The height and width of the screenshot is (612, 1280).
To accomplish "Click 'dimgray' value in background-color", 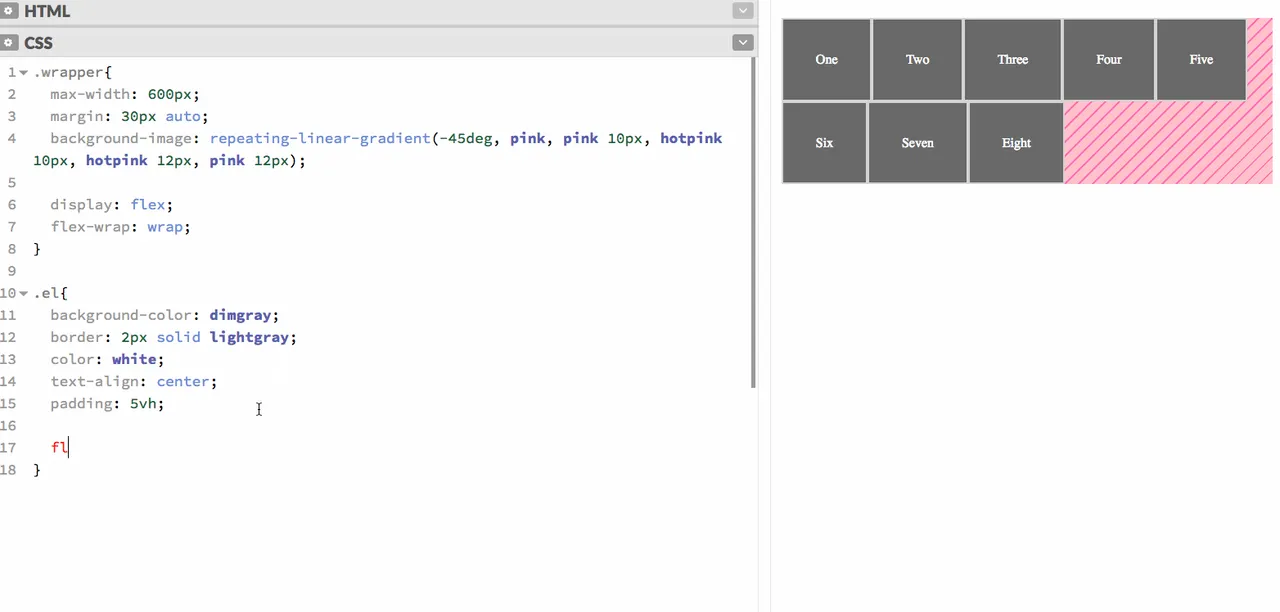I will (x=240, y=315).
